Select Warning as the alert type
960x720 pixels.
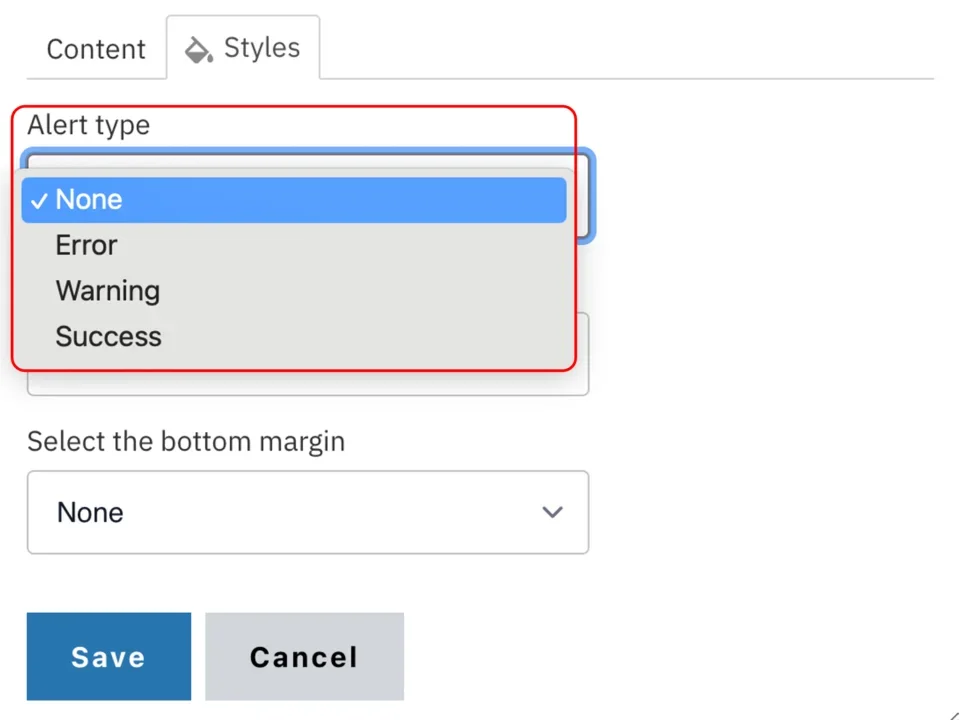[107, 291]
